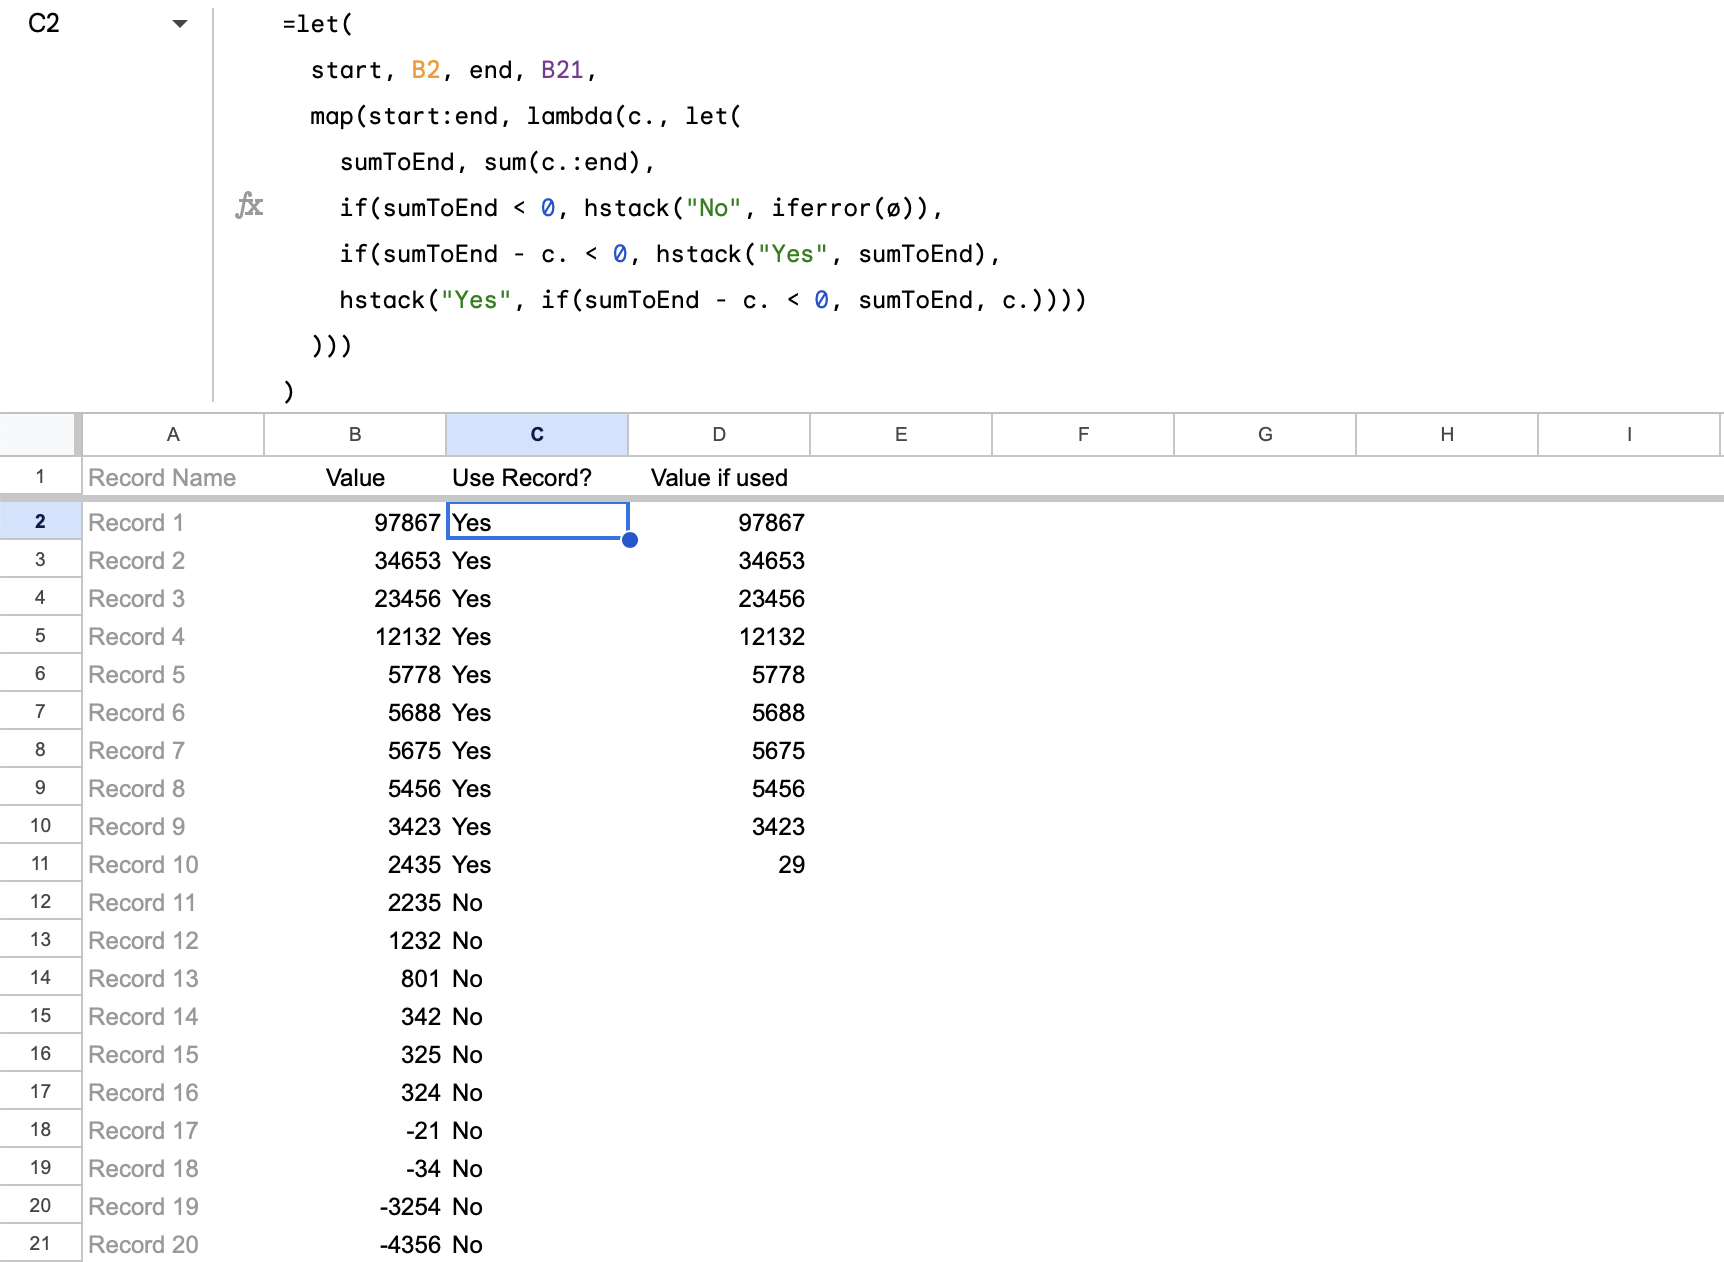
Task: Select cell 'Record 3'
Action: pyautogui.click(x=173, y=598)
